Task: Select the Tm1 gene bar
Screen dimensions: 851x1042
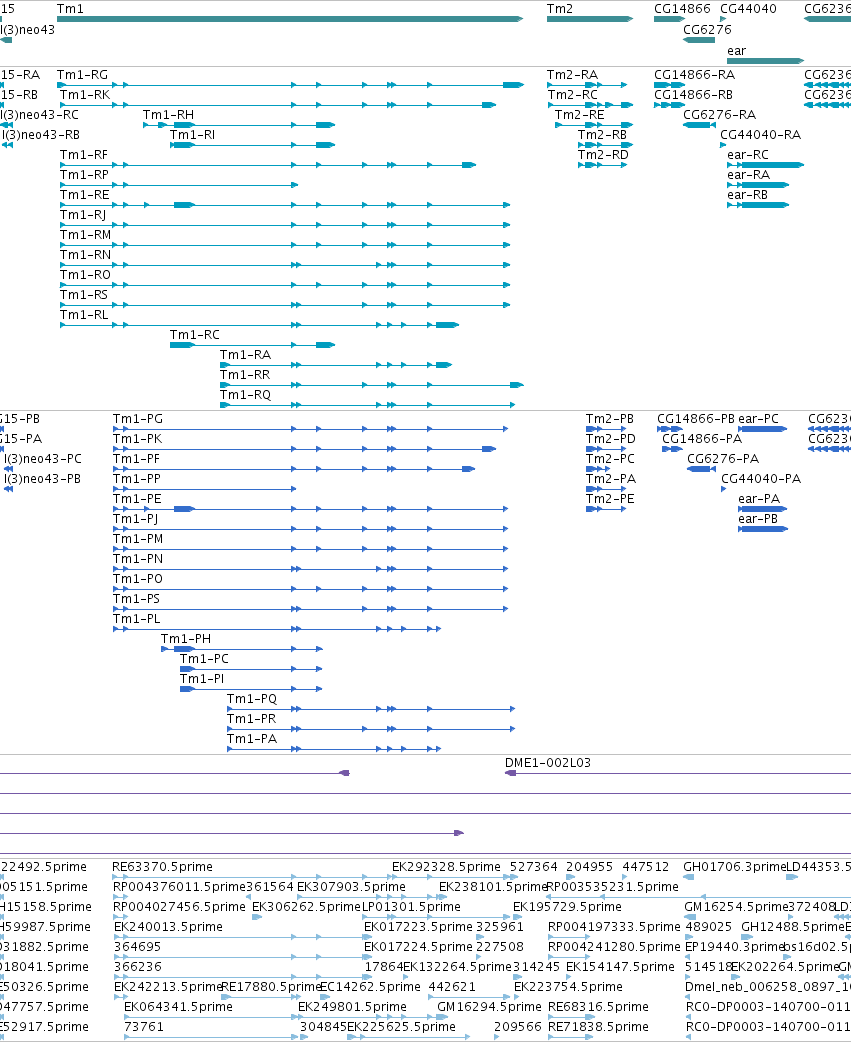Action: [x=290, y=19]
